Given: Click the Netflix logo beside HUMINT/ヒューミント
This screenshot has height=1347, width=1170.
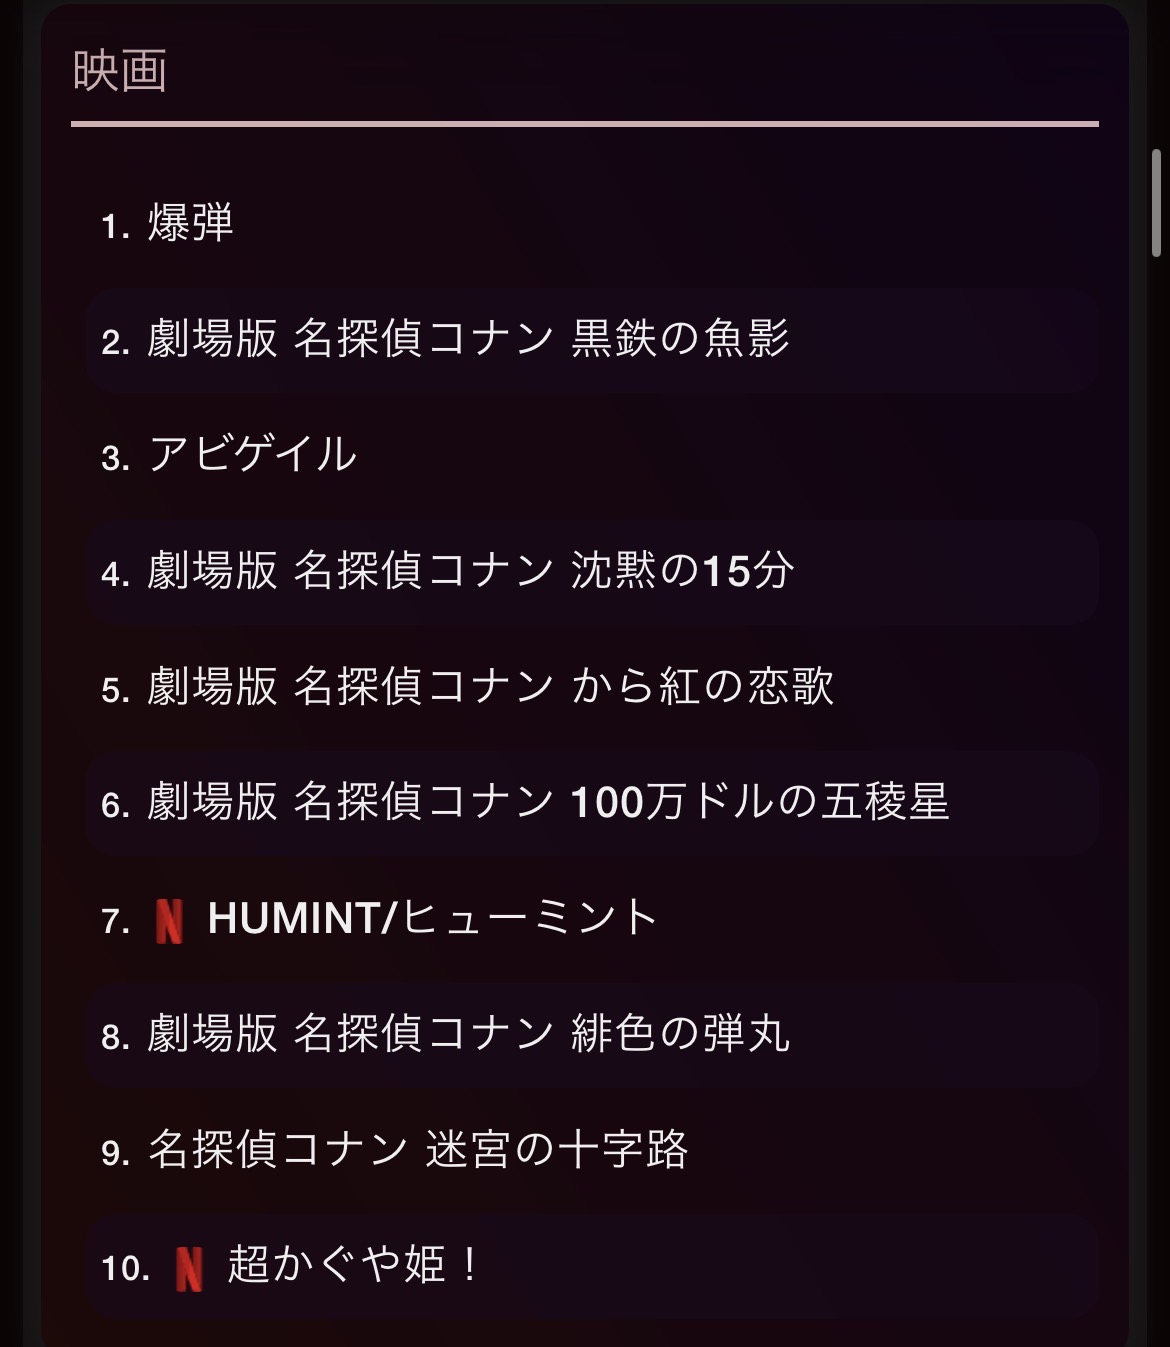Looking at the screenshot, I should (169, 921).
